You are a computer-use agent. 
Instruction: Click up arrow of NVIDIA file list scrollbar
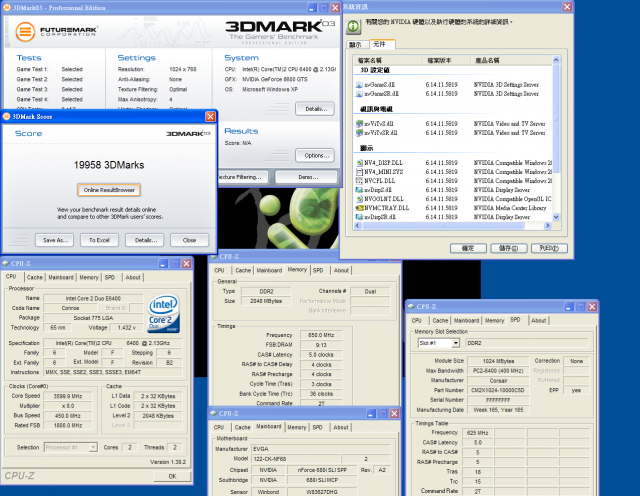pyautogui.click(x=556, y=60)
